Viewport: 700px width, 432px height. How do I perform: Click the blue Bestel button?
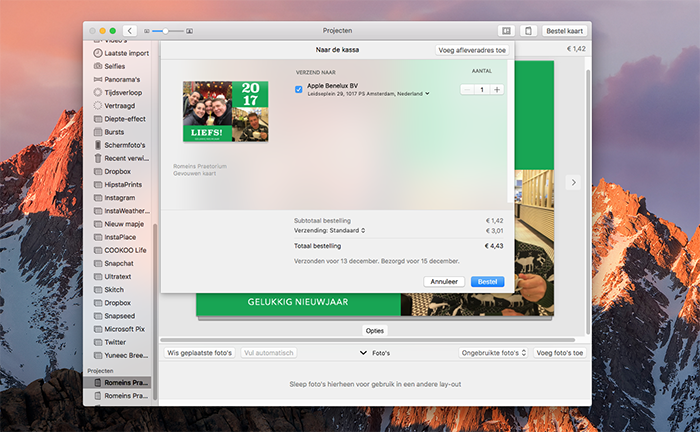(488, 282)
